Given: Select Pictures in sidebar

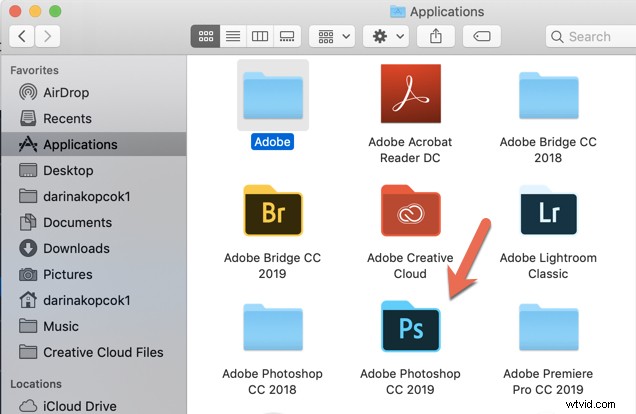Looking at the screenshot, I should point(94,274).
